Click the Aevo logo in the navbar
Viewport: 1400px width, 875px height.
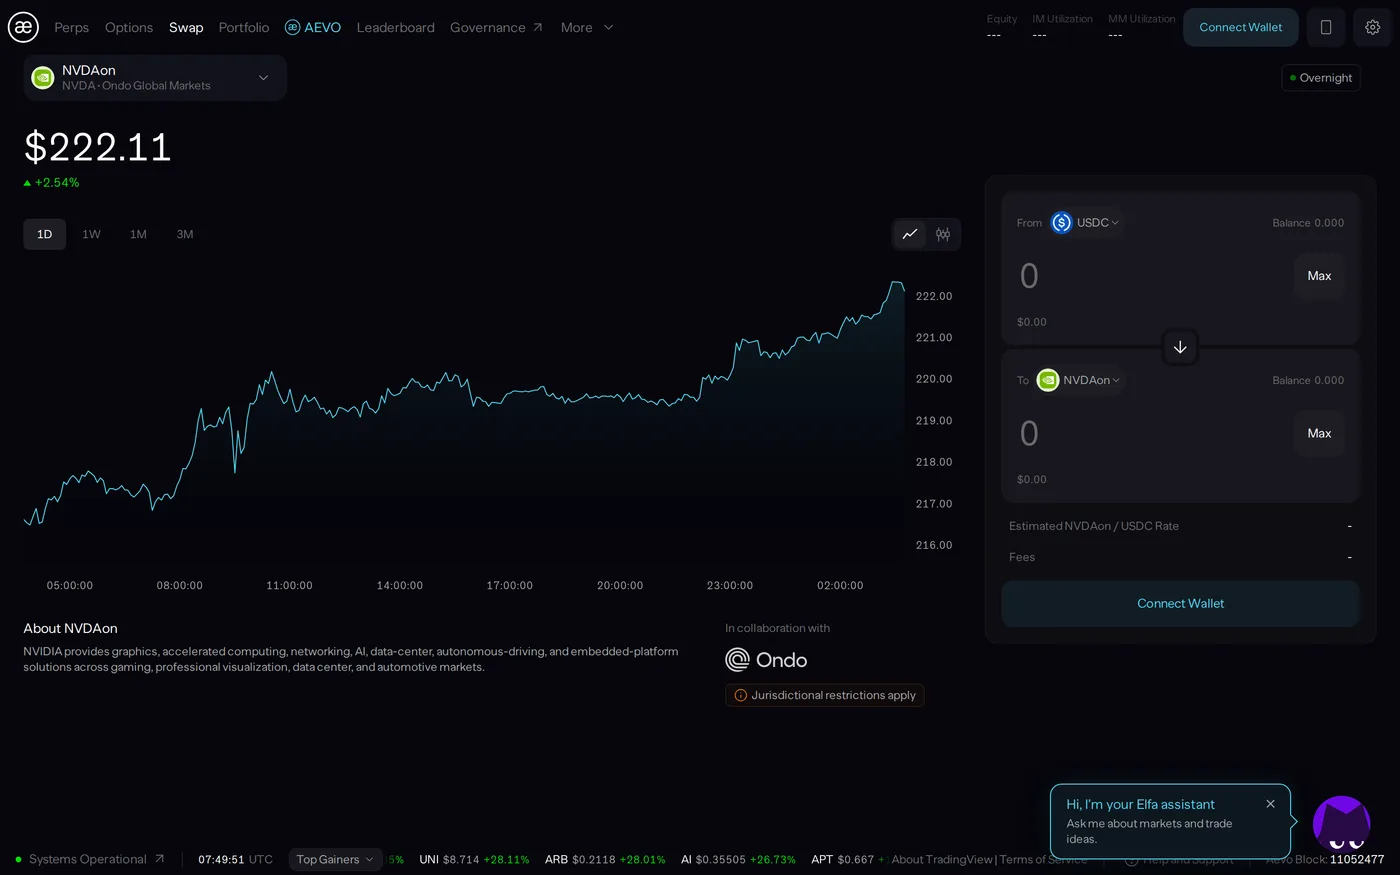click(x=23, y=27)
